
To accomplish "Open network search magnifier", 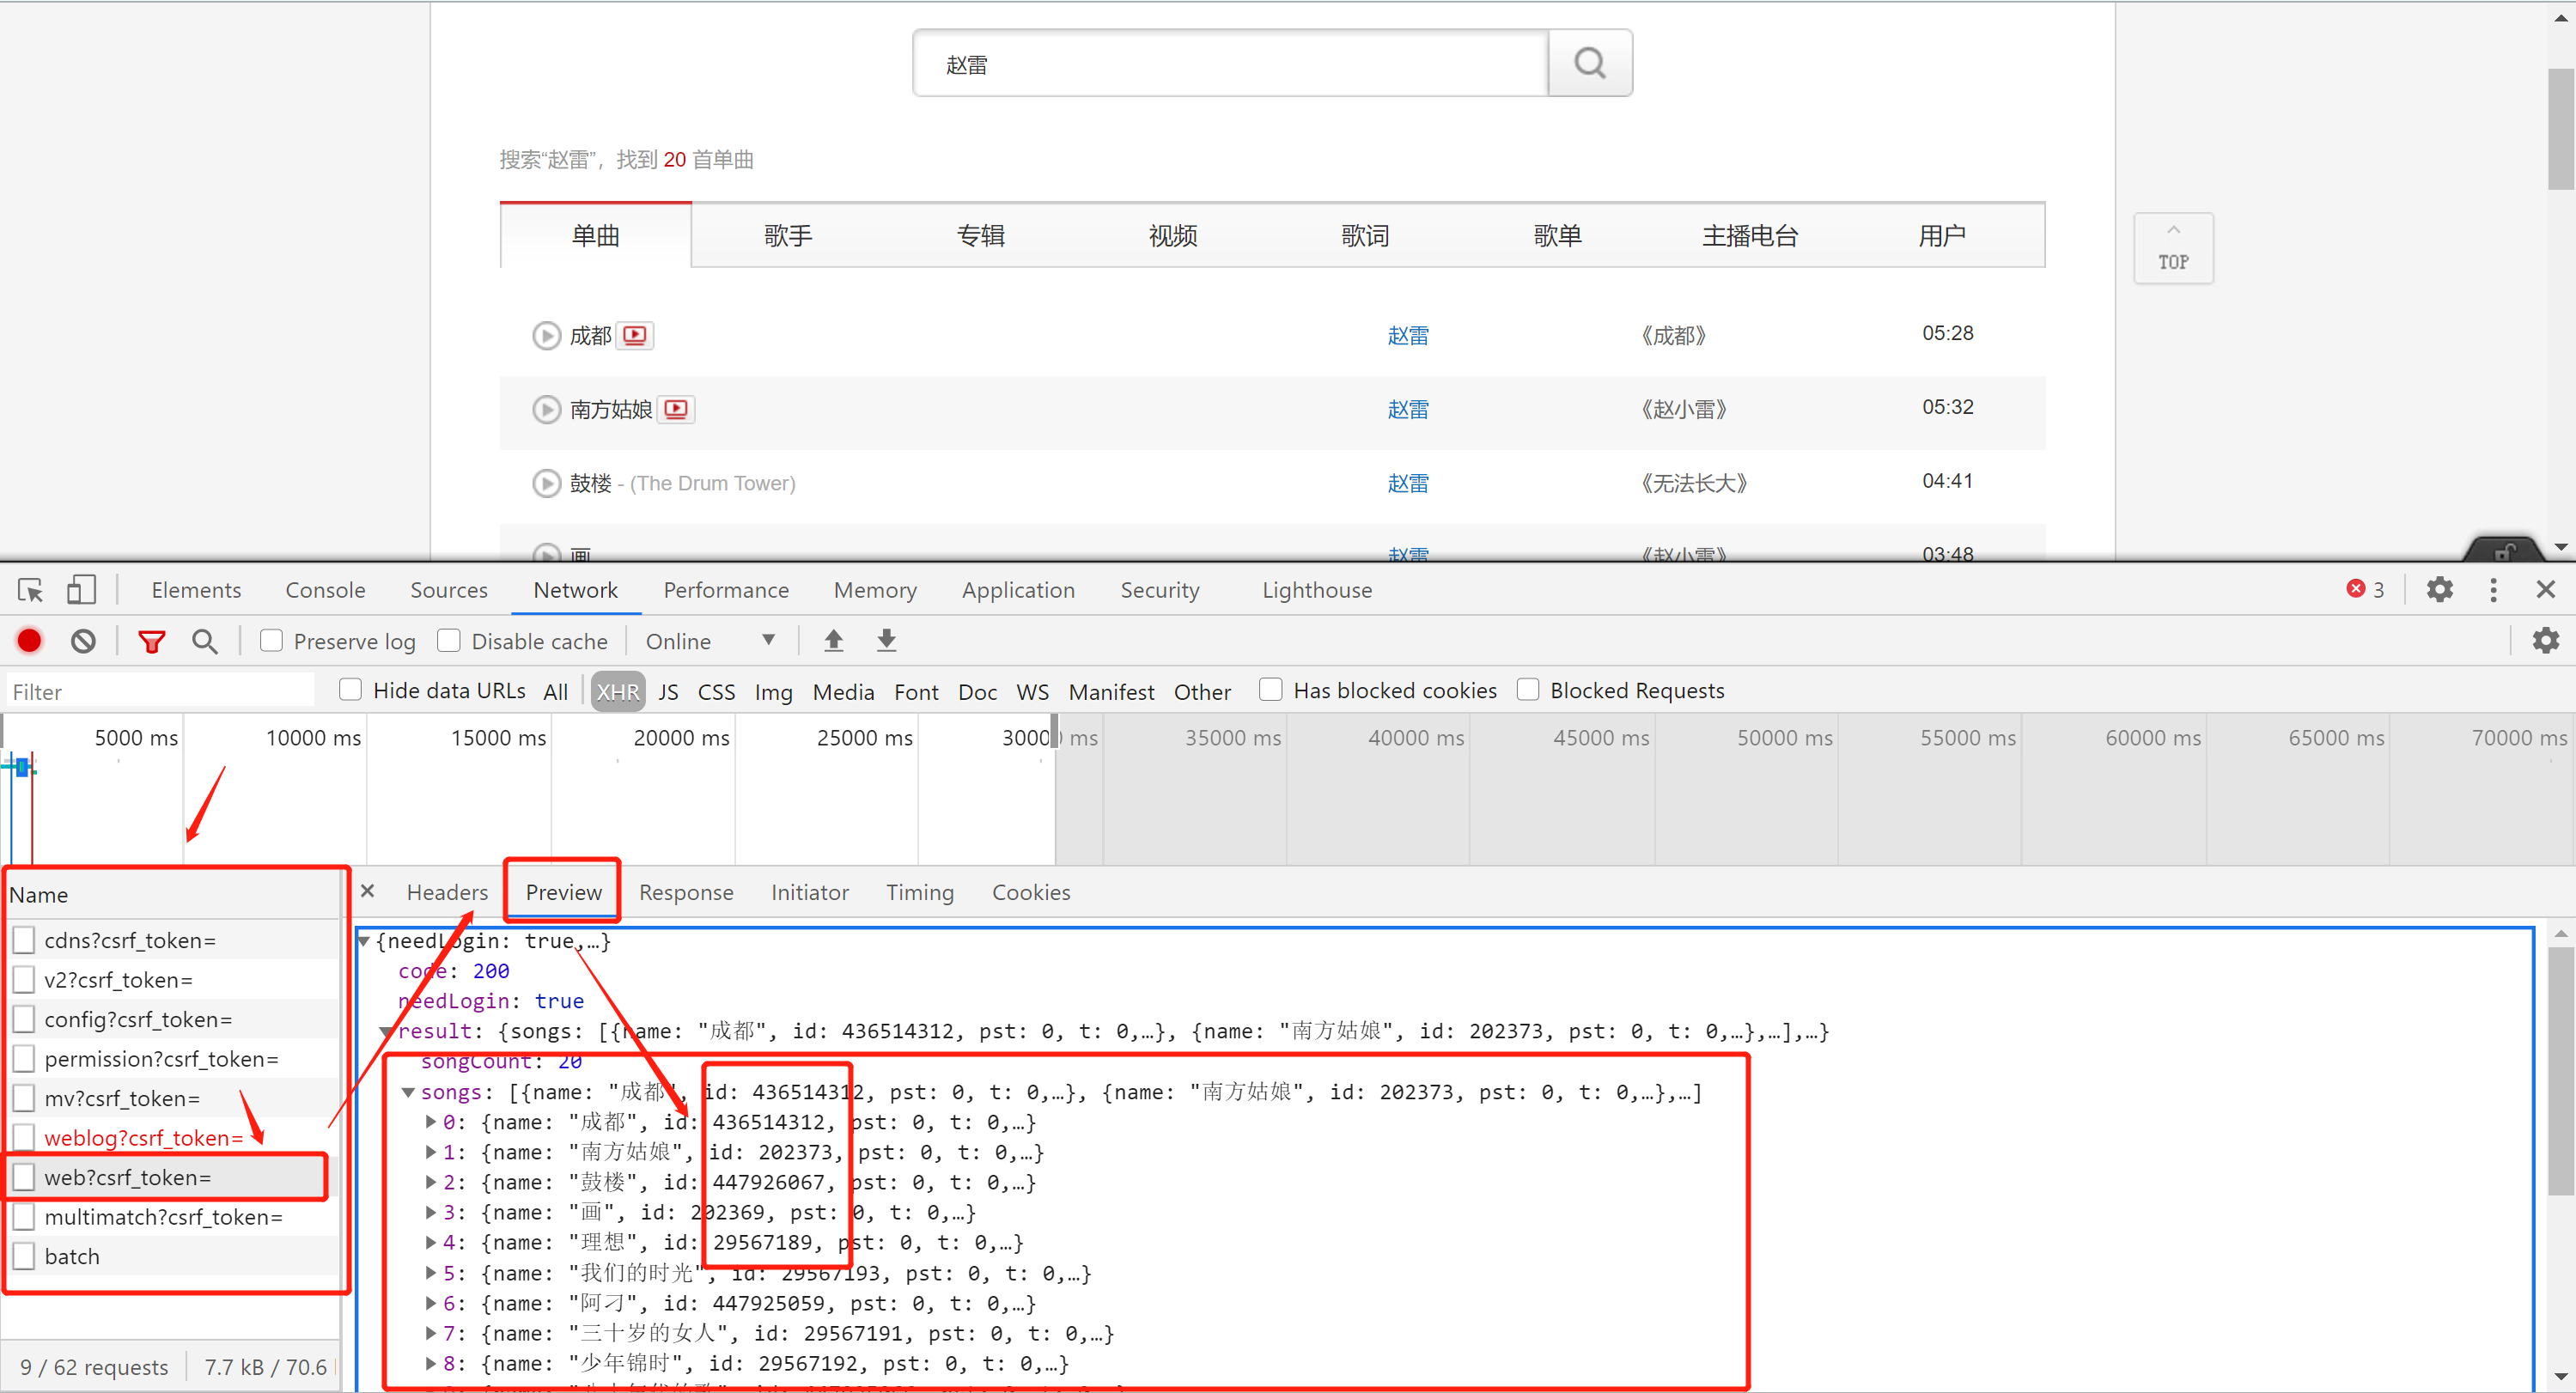I will pyautogui.click(x=205, y=641).
